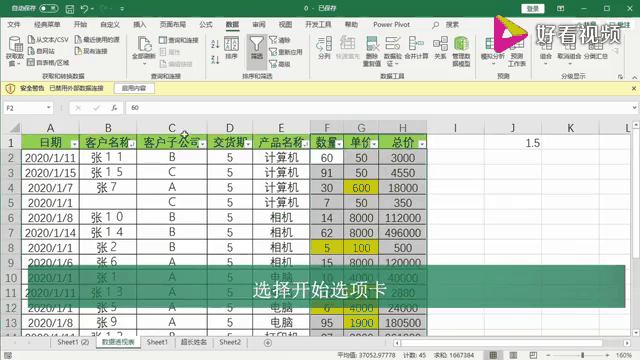
Task: Collapse the ribbon with the chevron
Action: pos(634,77)
